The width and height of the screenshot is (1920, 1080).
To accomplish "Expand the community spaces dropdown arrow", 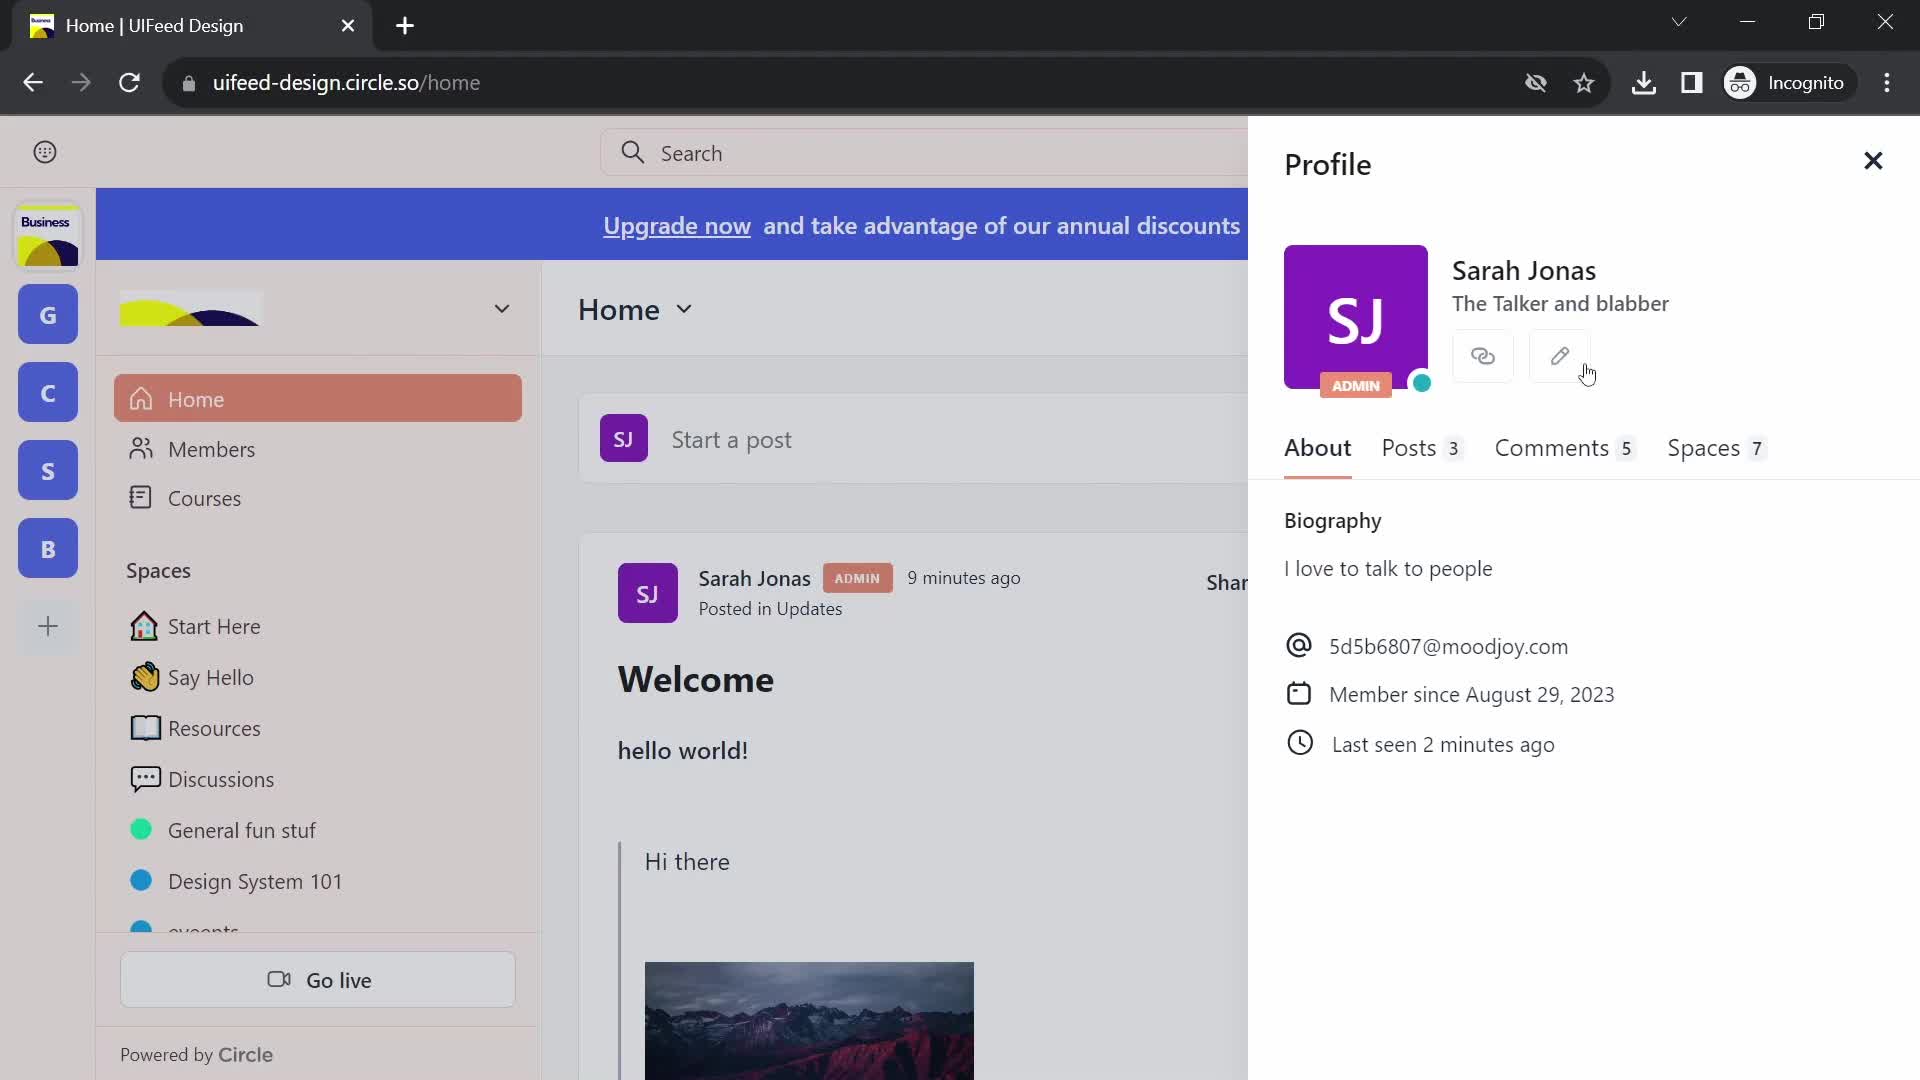I will [x=502, y=307].
